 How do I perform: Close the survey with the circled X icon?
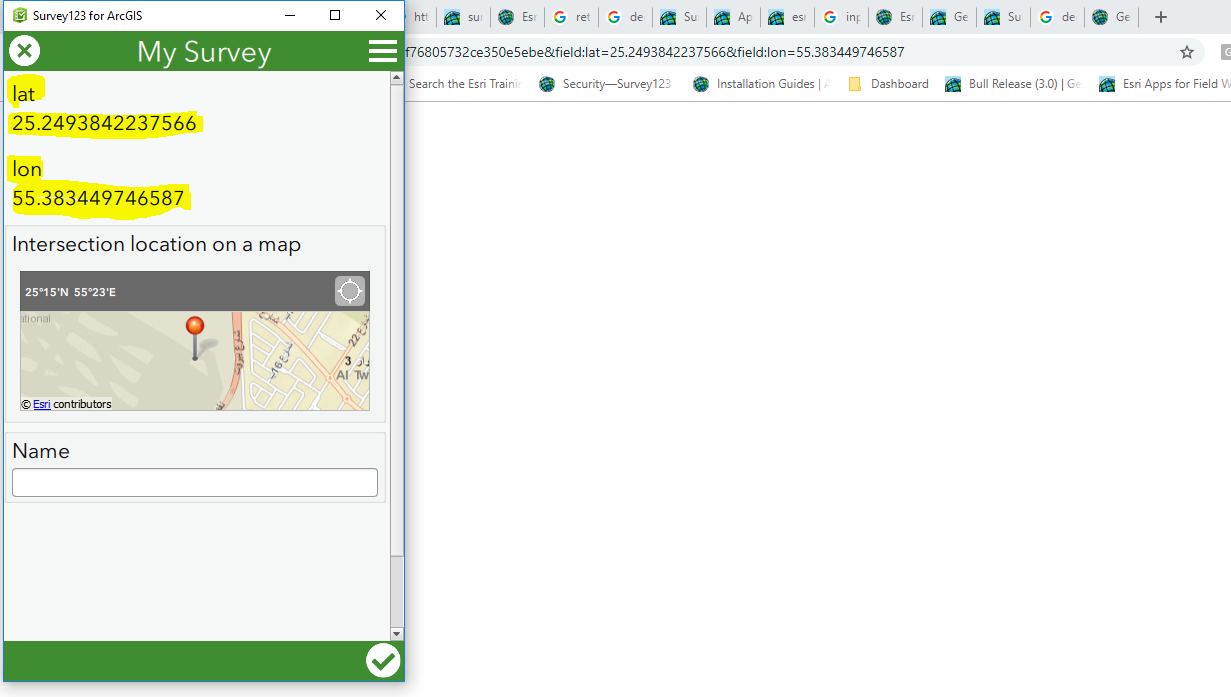(x=24, y=51)
